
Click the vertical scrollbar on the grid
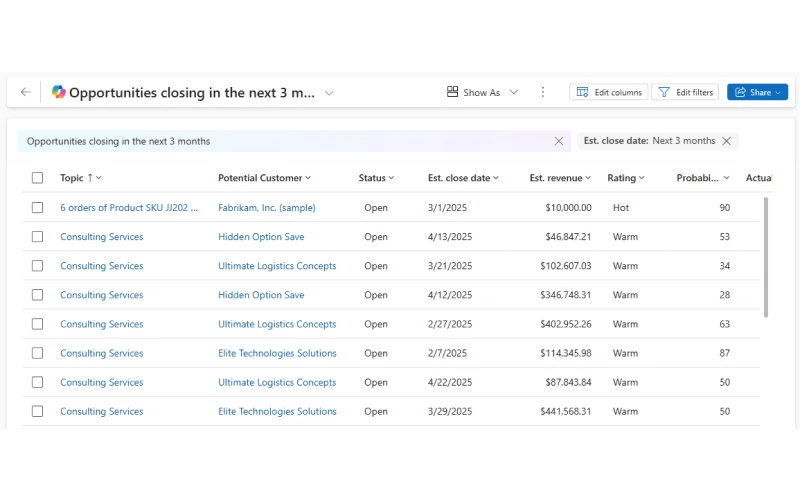click(x=767, y=256)
